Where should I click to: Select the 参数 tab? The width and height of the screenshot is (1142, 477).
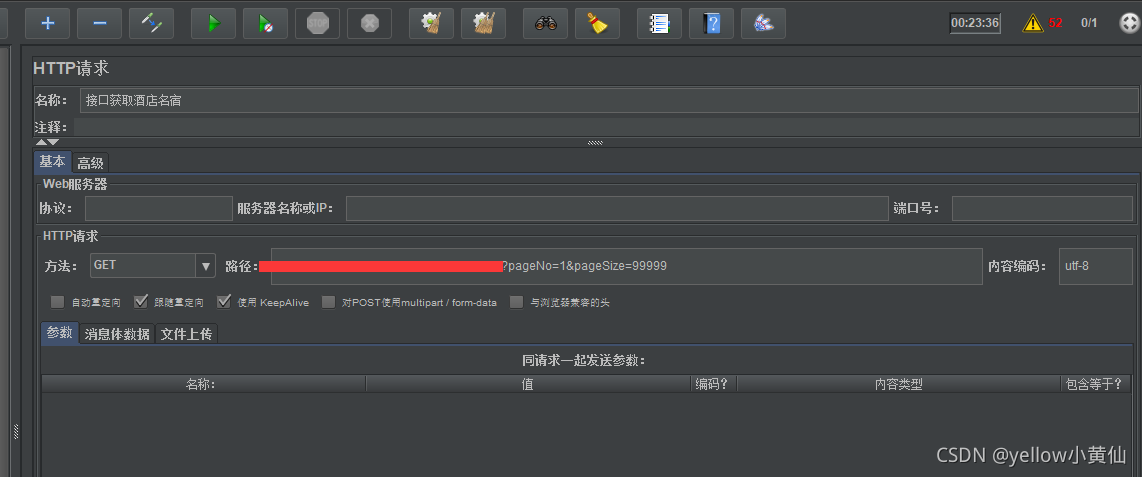coord(60,333)
